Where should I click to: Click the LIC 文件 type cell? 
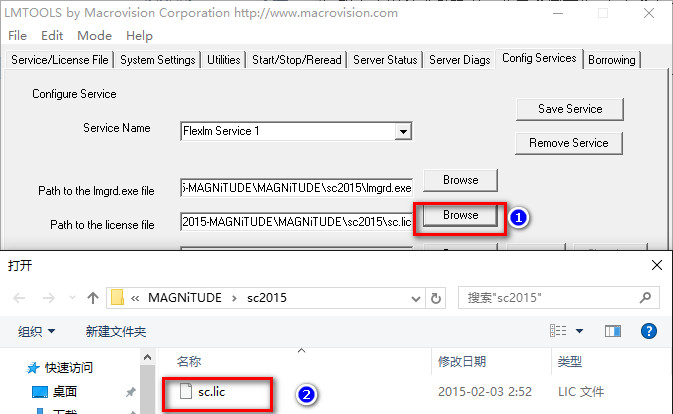581,392
